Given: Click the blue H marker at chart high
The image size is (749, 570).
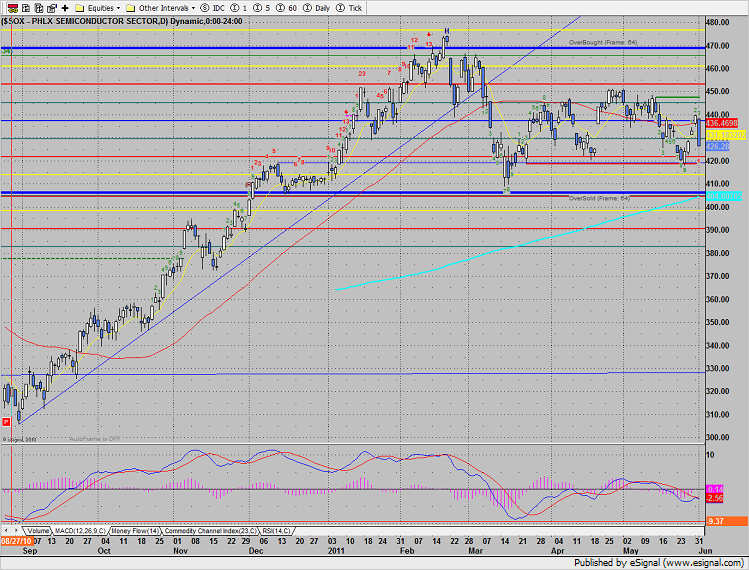Looking at the screenshot, I should point(447,31).
